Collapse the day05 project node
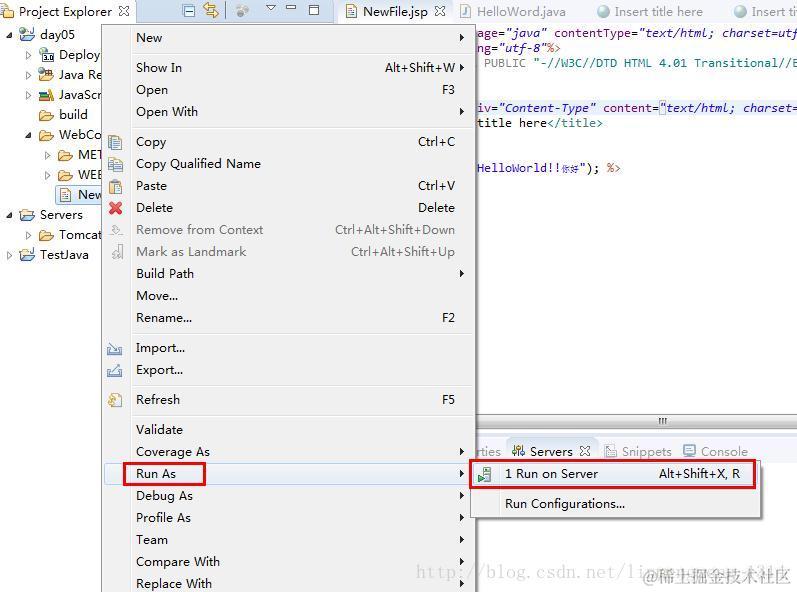Viewport: 797px width, 592px height. click(9, 35)
